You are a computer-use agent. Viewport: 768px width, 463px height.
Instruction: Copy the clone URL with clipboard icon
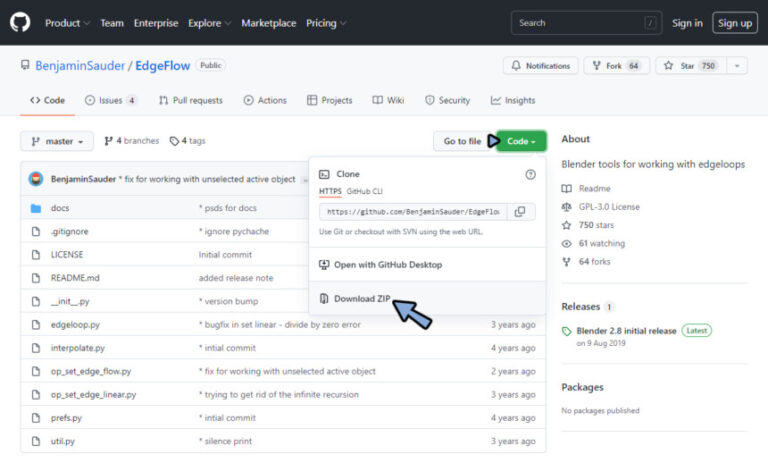(520, 212)
